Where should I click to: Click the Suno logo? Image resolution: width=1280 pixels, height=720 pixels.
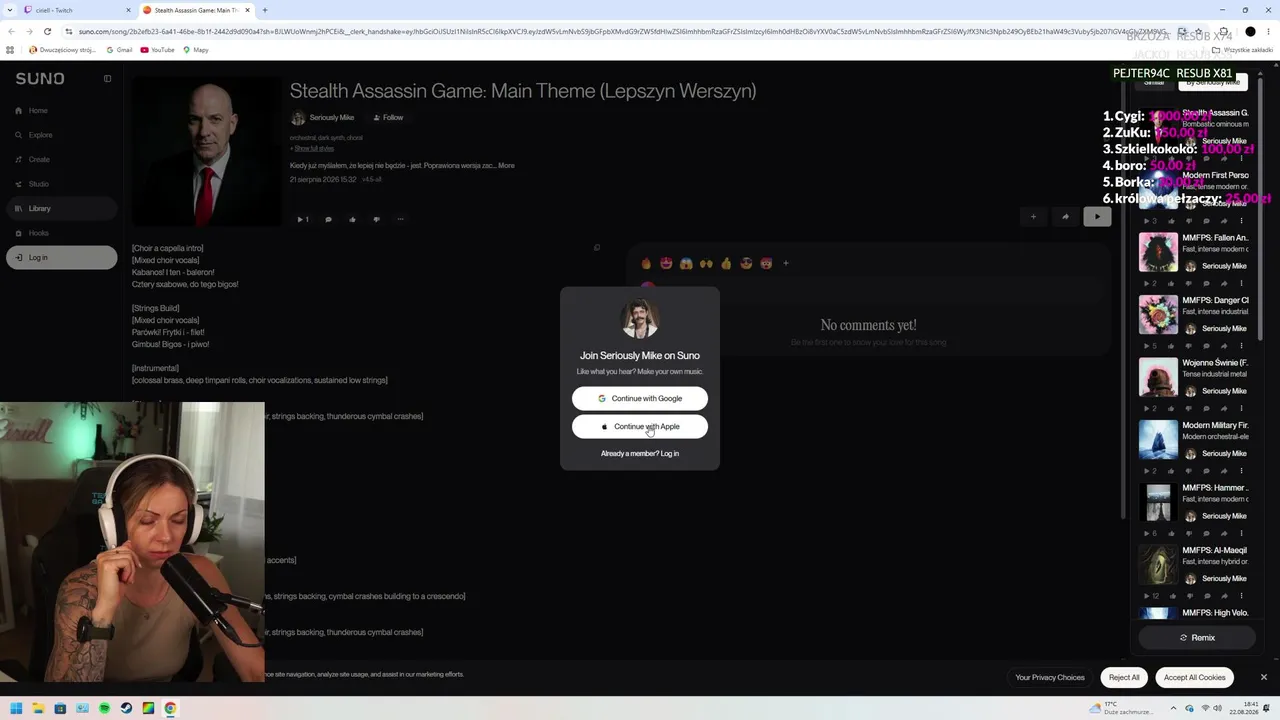click(40, 78)
